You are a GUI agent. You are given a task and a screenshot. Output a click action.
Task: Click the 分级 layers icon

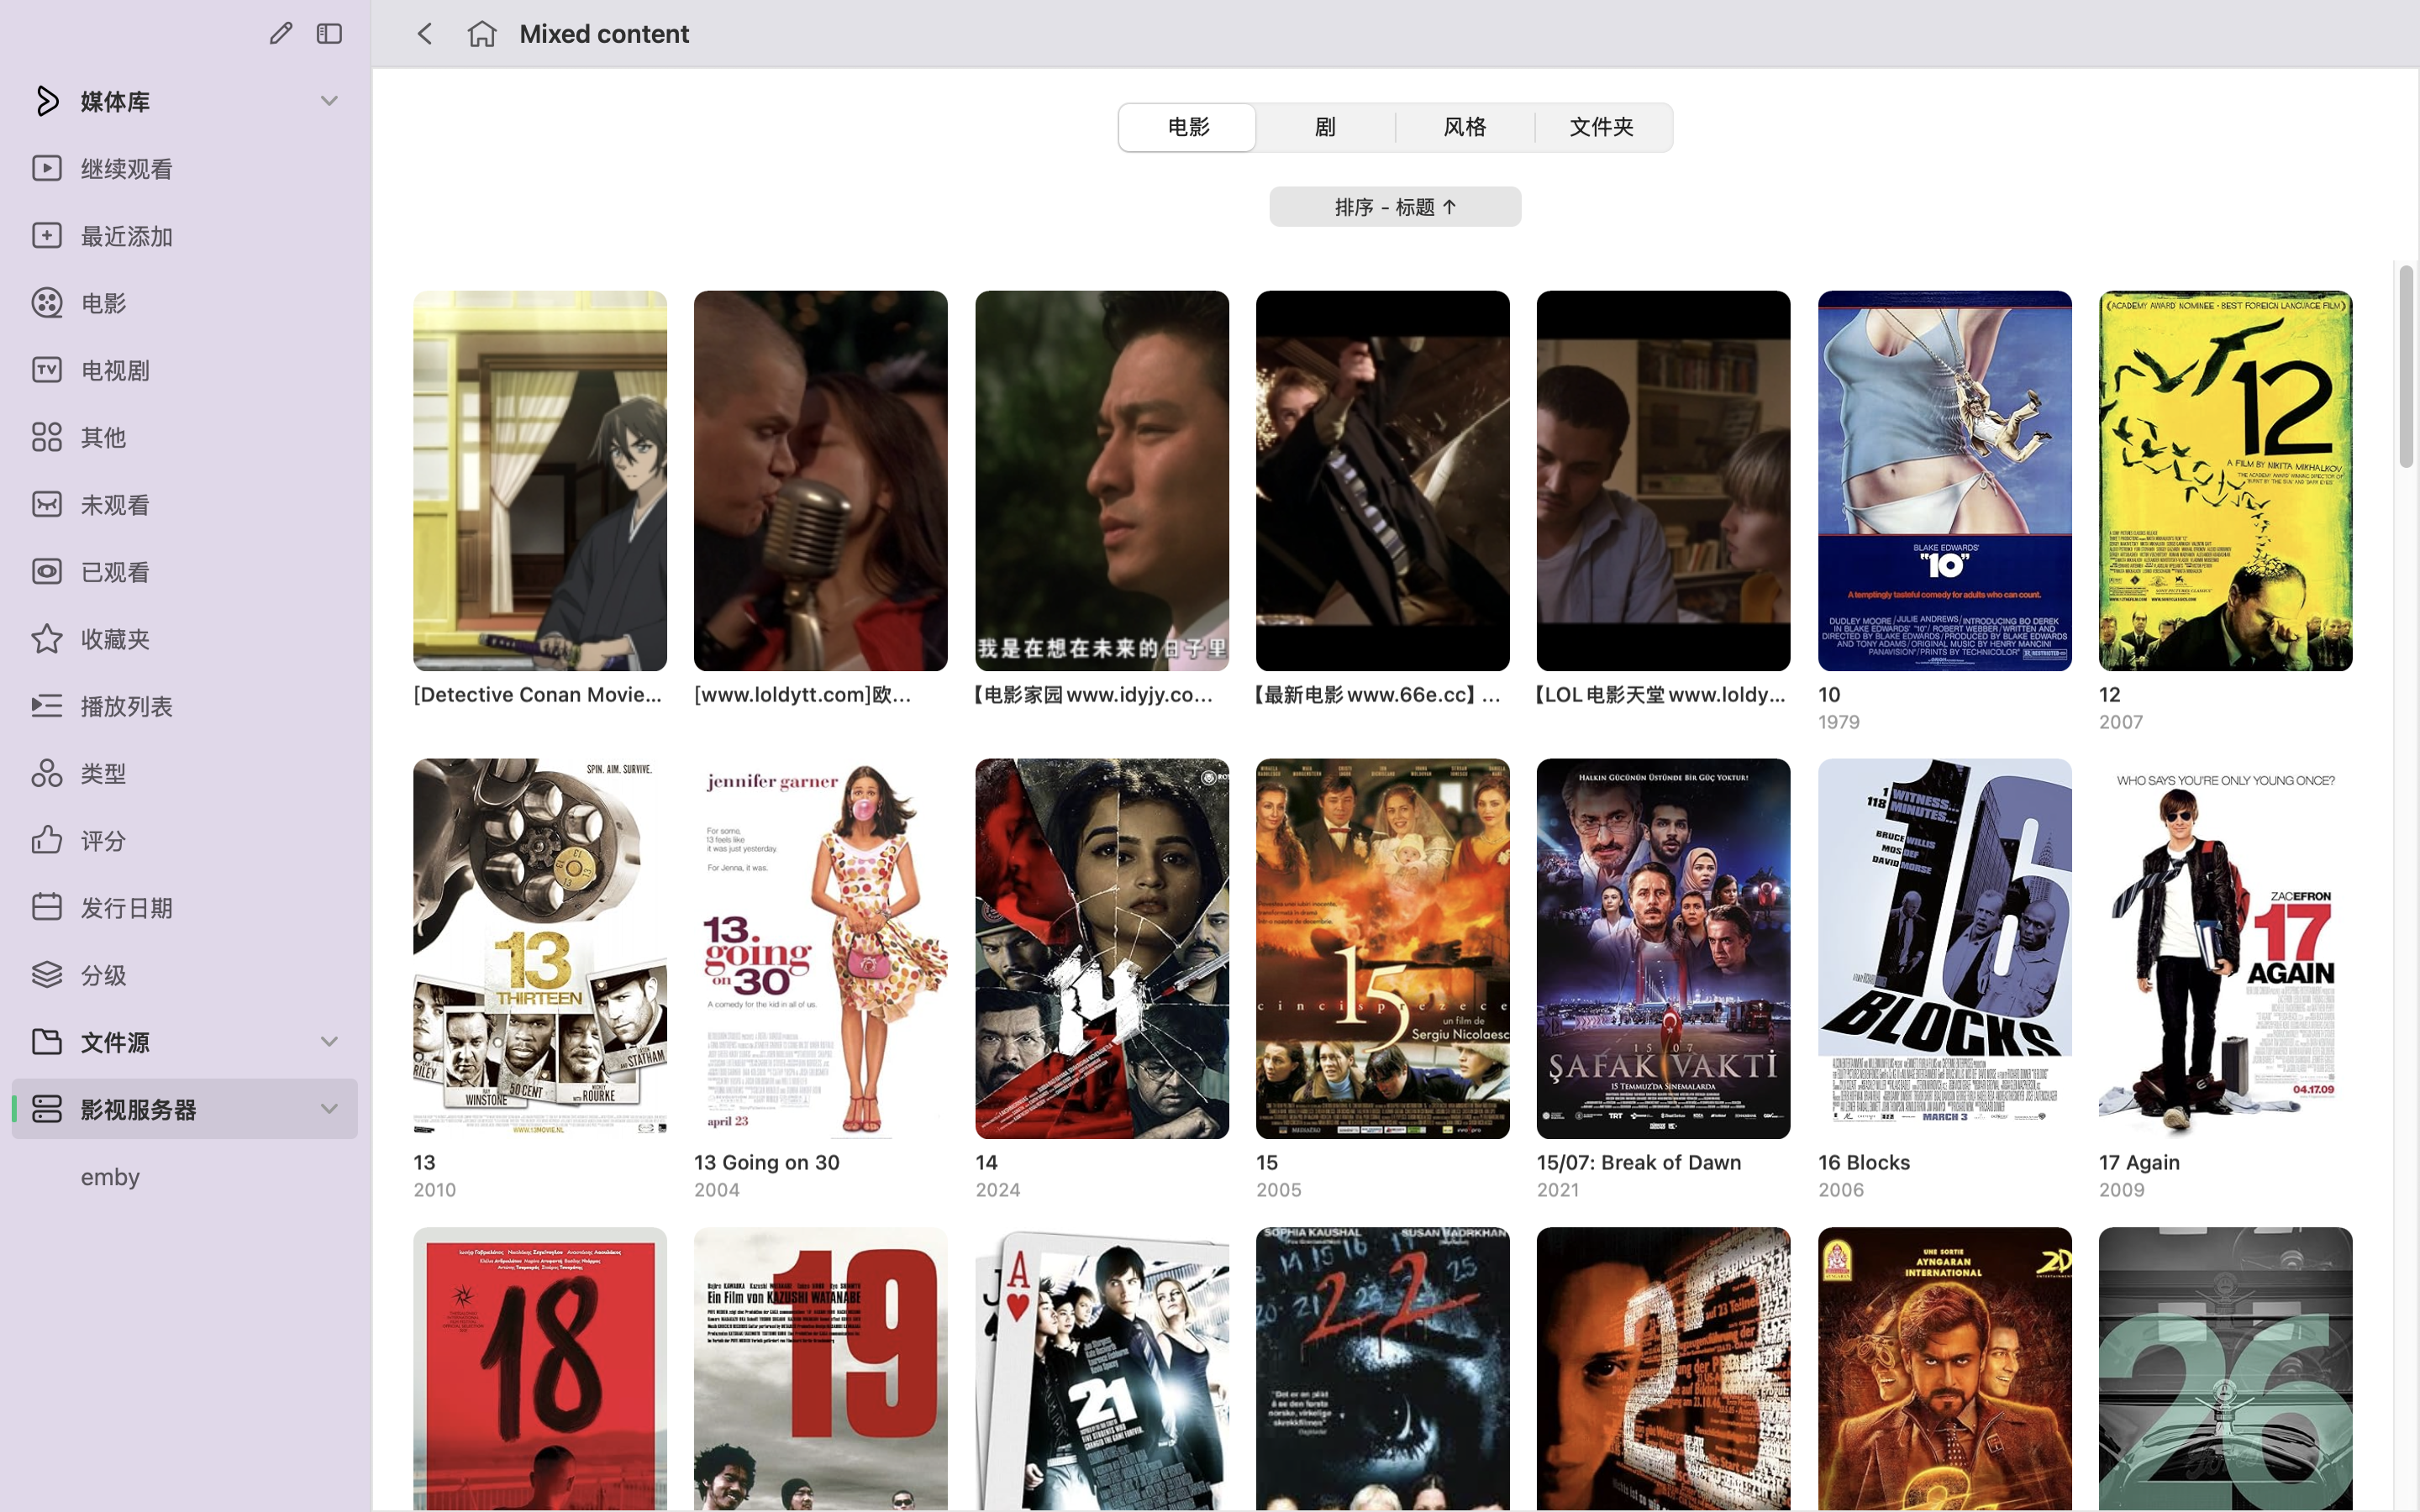(x=46, y=974)
